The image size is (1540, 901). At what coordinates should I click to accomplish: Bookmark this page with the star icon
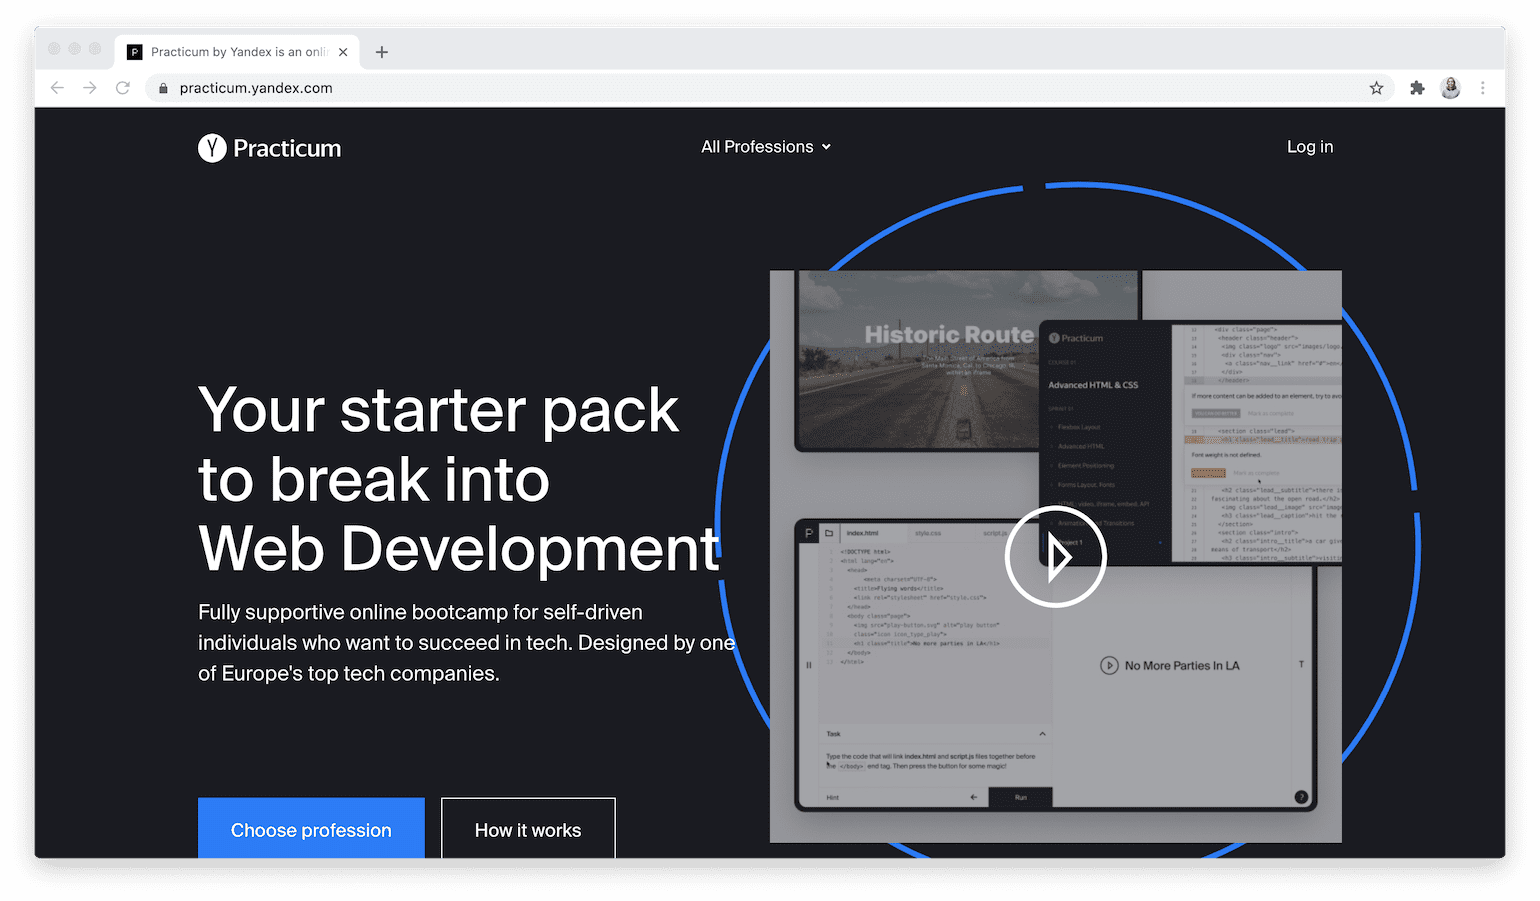click(x=1377, y=88)
